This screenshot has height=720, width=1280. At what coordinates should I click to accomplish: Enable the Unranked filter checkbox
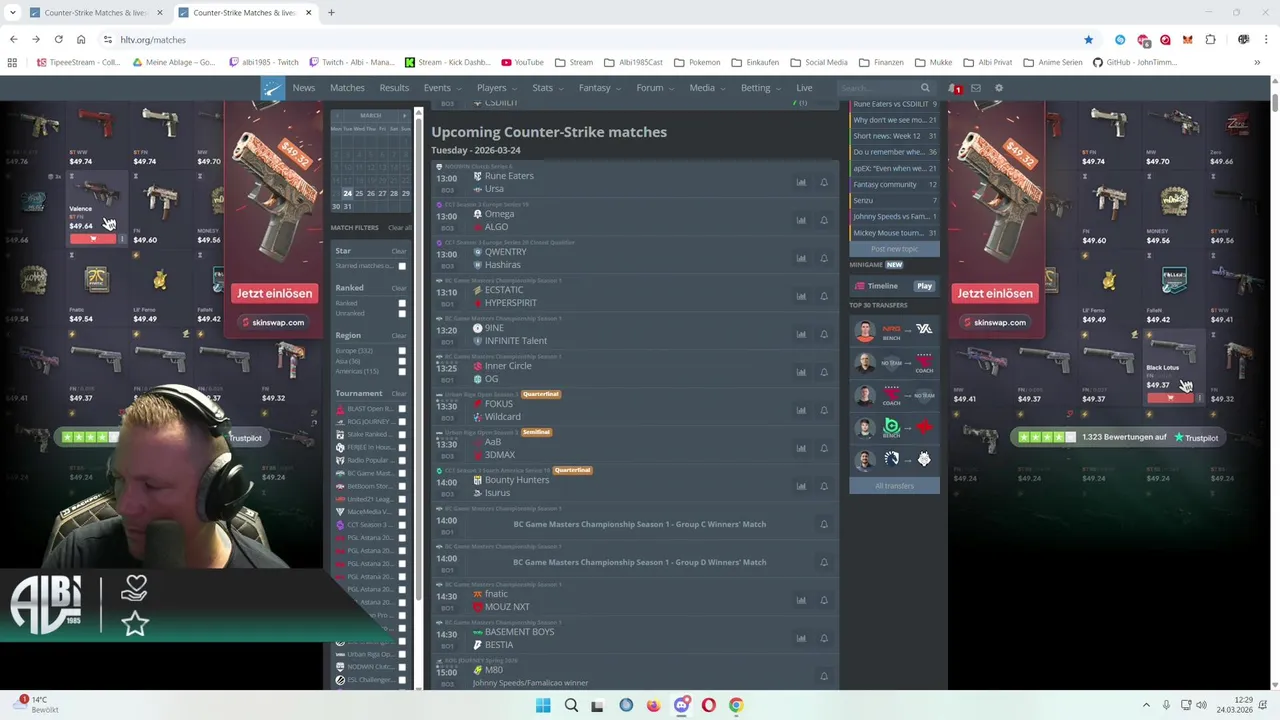click(x=402, y=313)
